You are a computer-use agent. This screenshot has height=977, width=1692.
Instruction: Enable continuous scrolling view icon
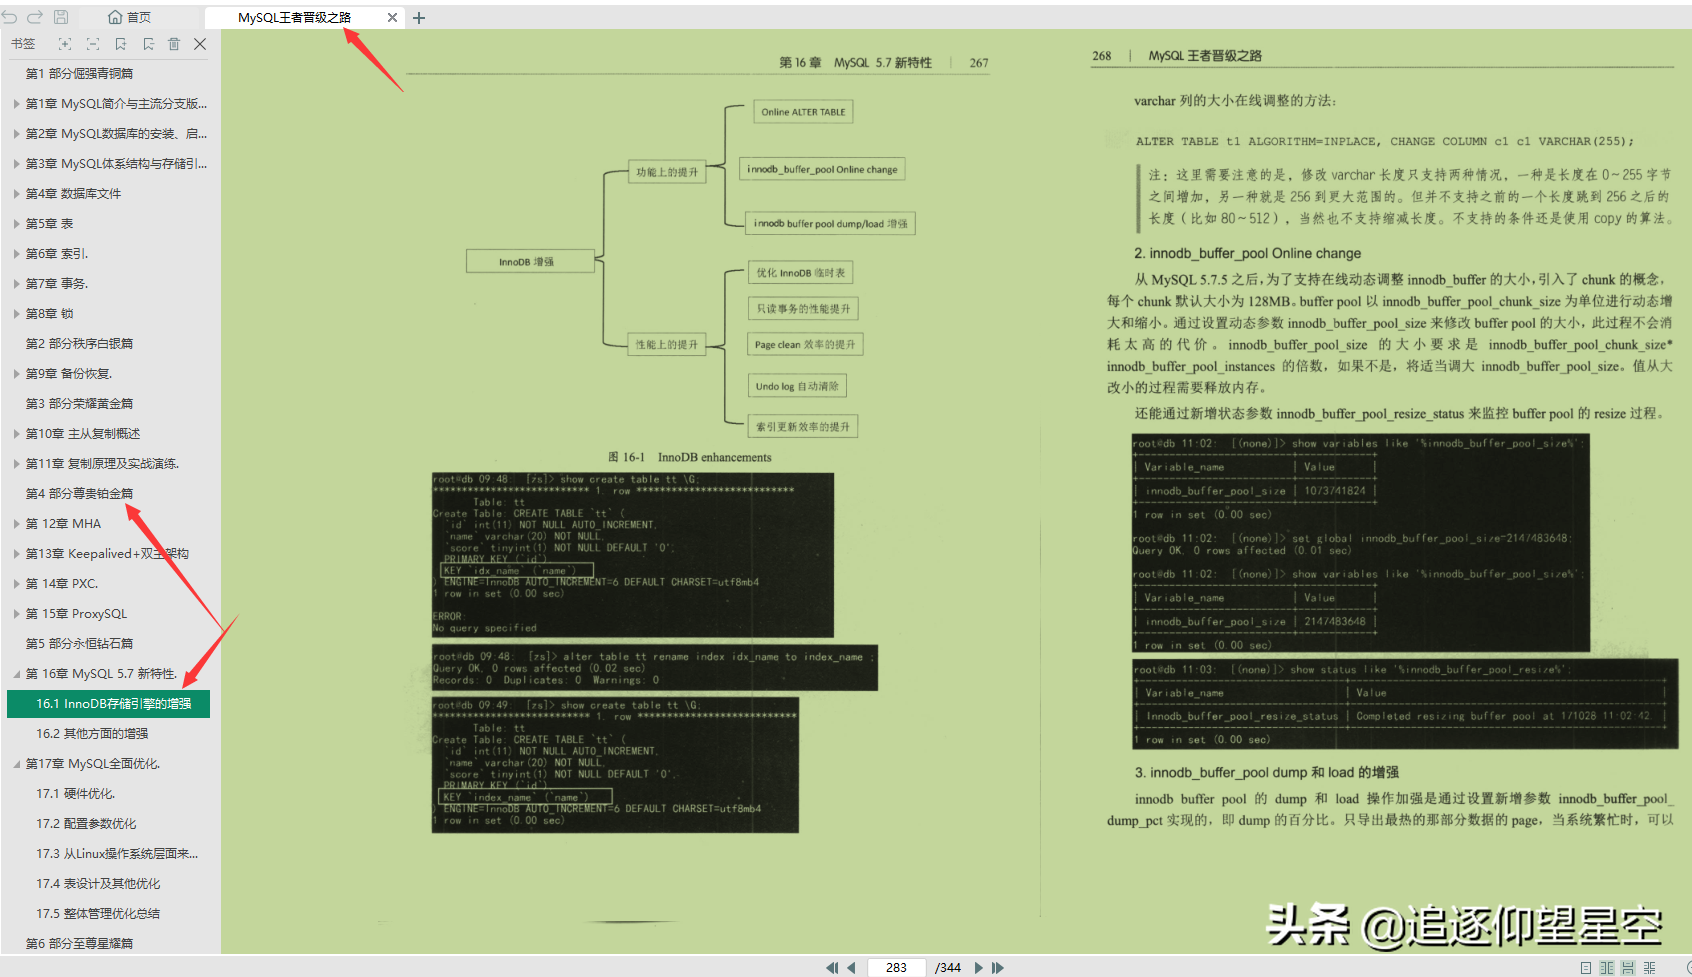[x=1628, y=967]
